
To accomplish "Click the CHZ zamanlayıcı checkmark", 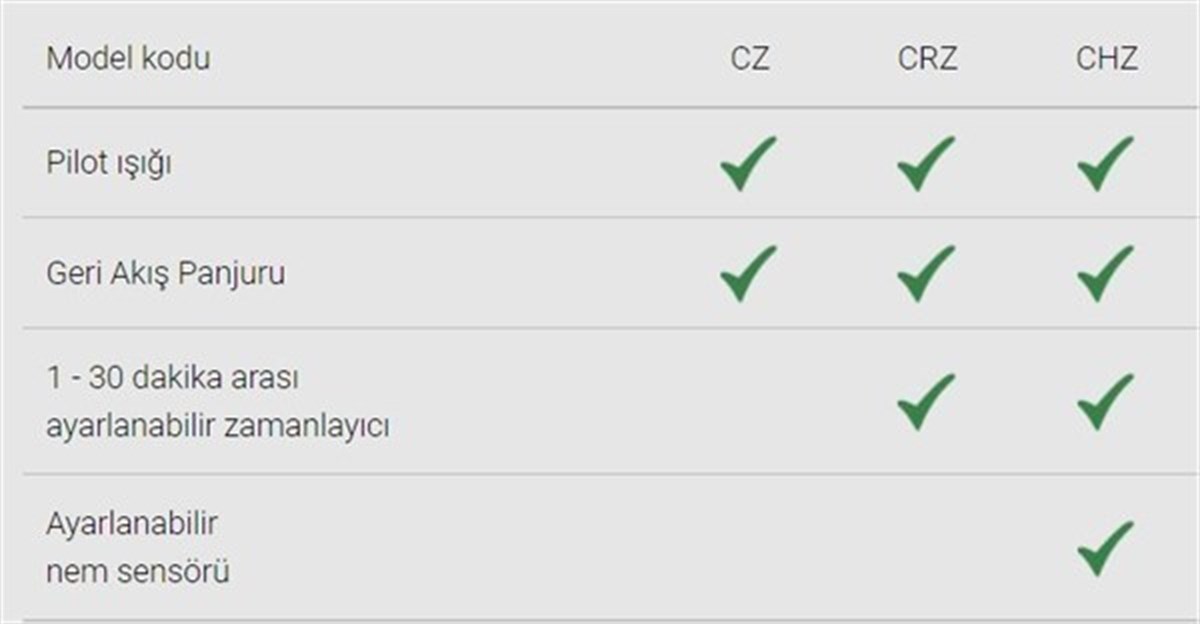I will pos(1105,401).
